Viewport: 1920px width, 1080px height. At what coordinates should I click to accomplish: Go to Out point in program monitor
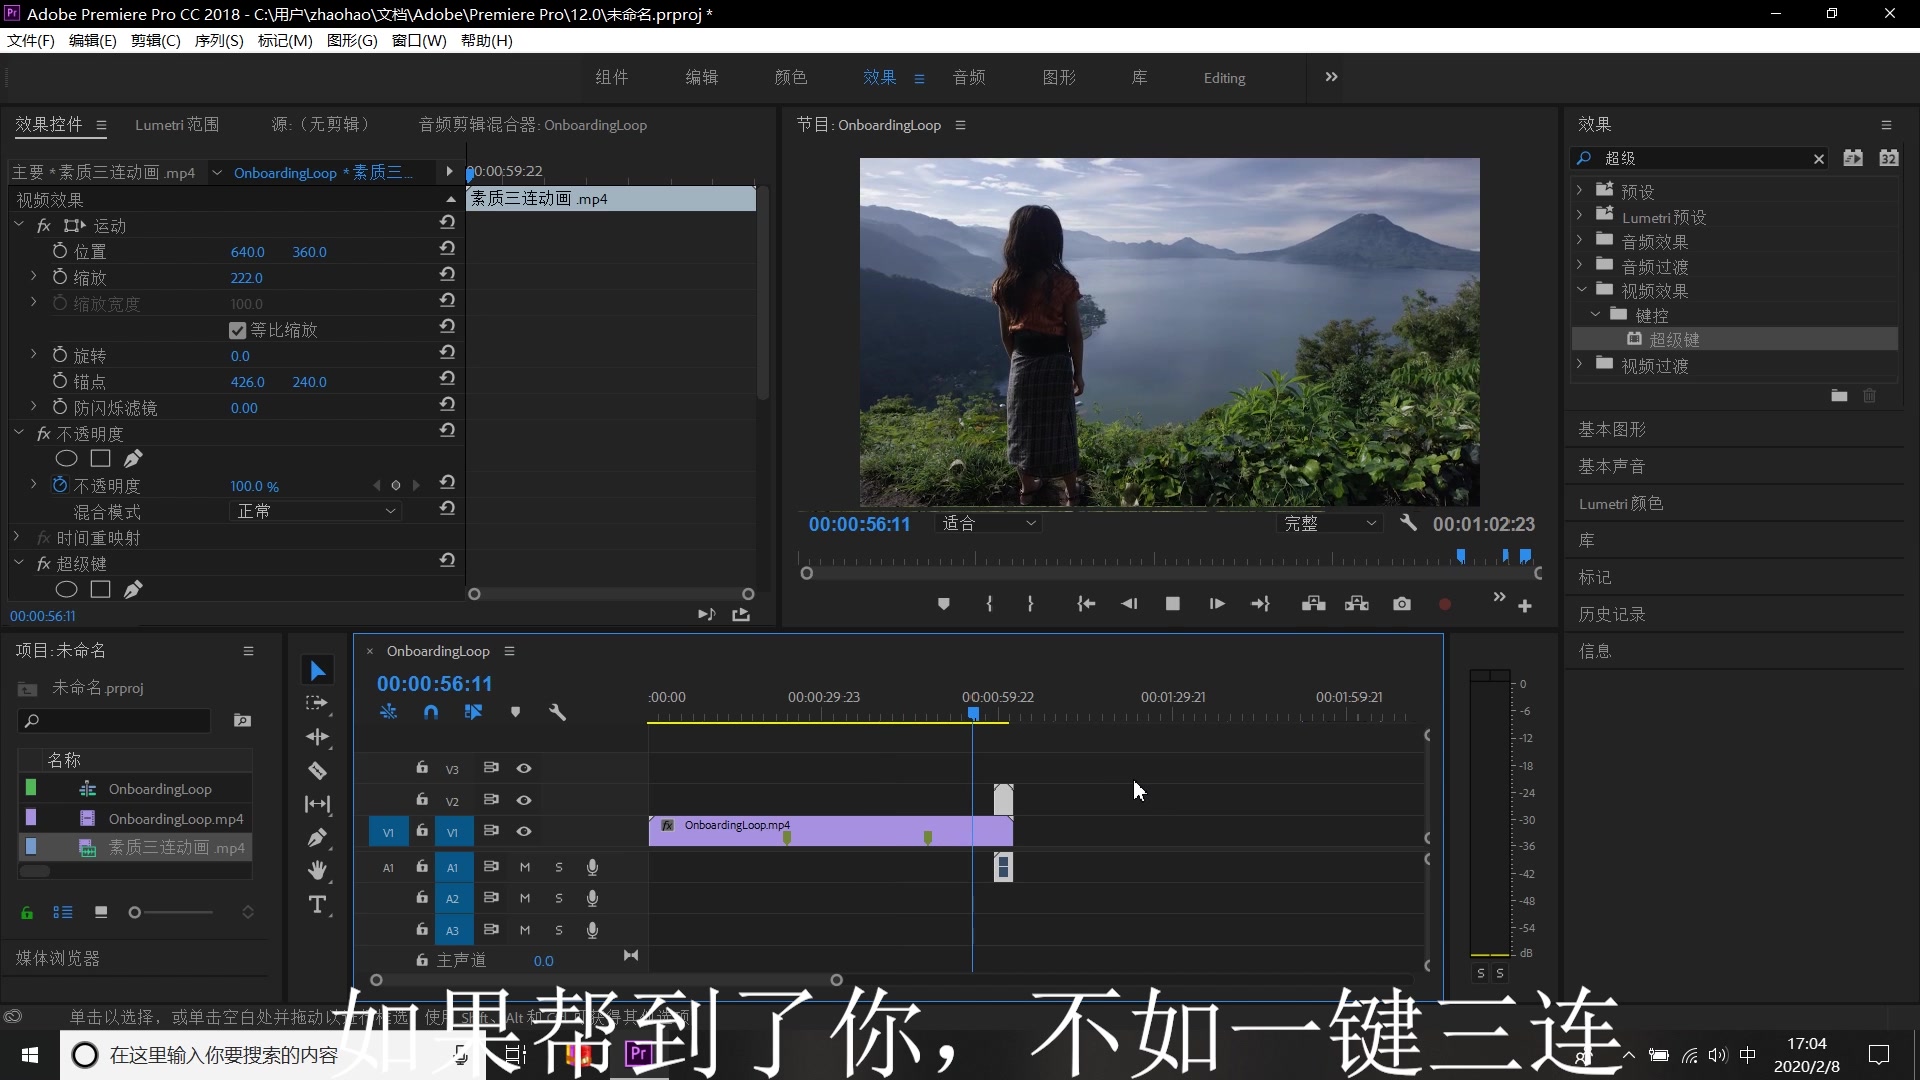[x=1260, y=604]
